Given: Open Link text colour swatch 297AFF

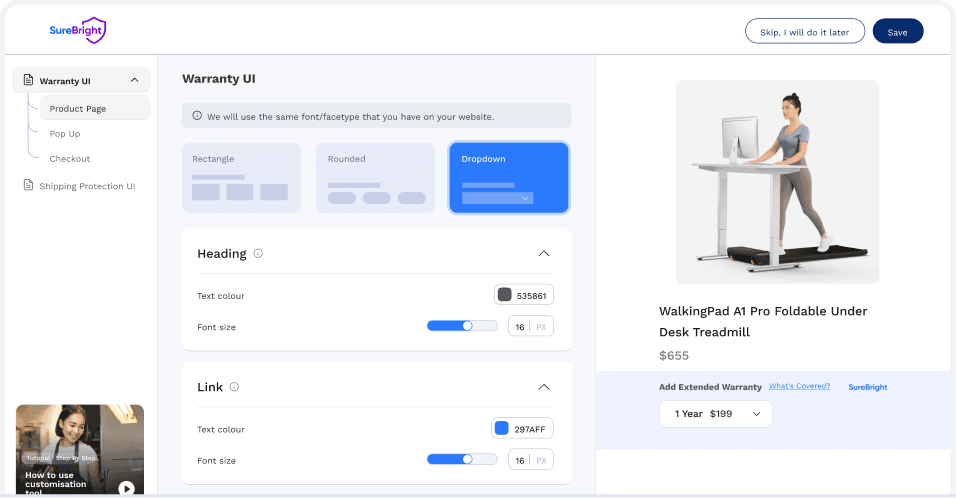Looking at the screenshot, I should 501,429.
